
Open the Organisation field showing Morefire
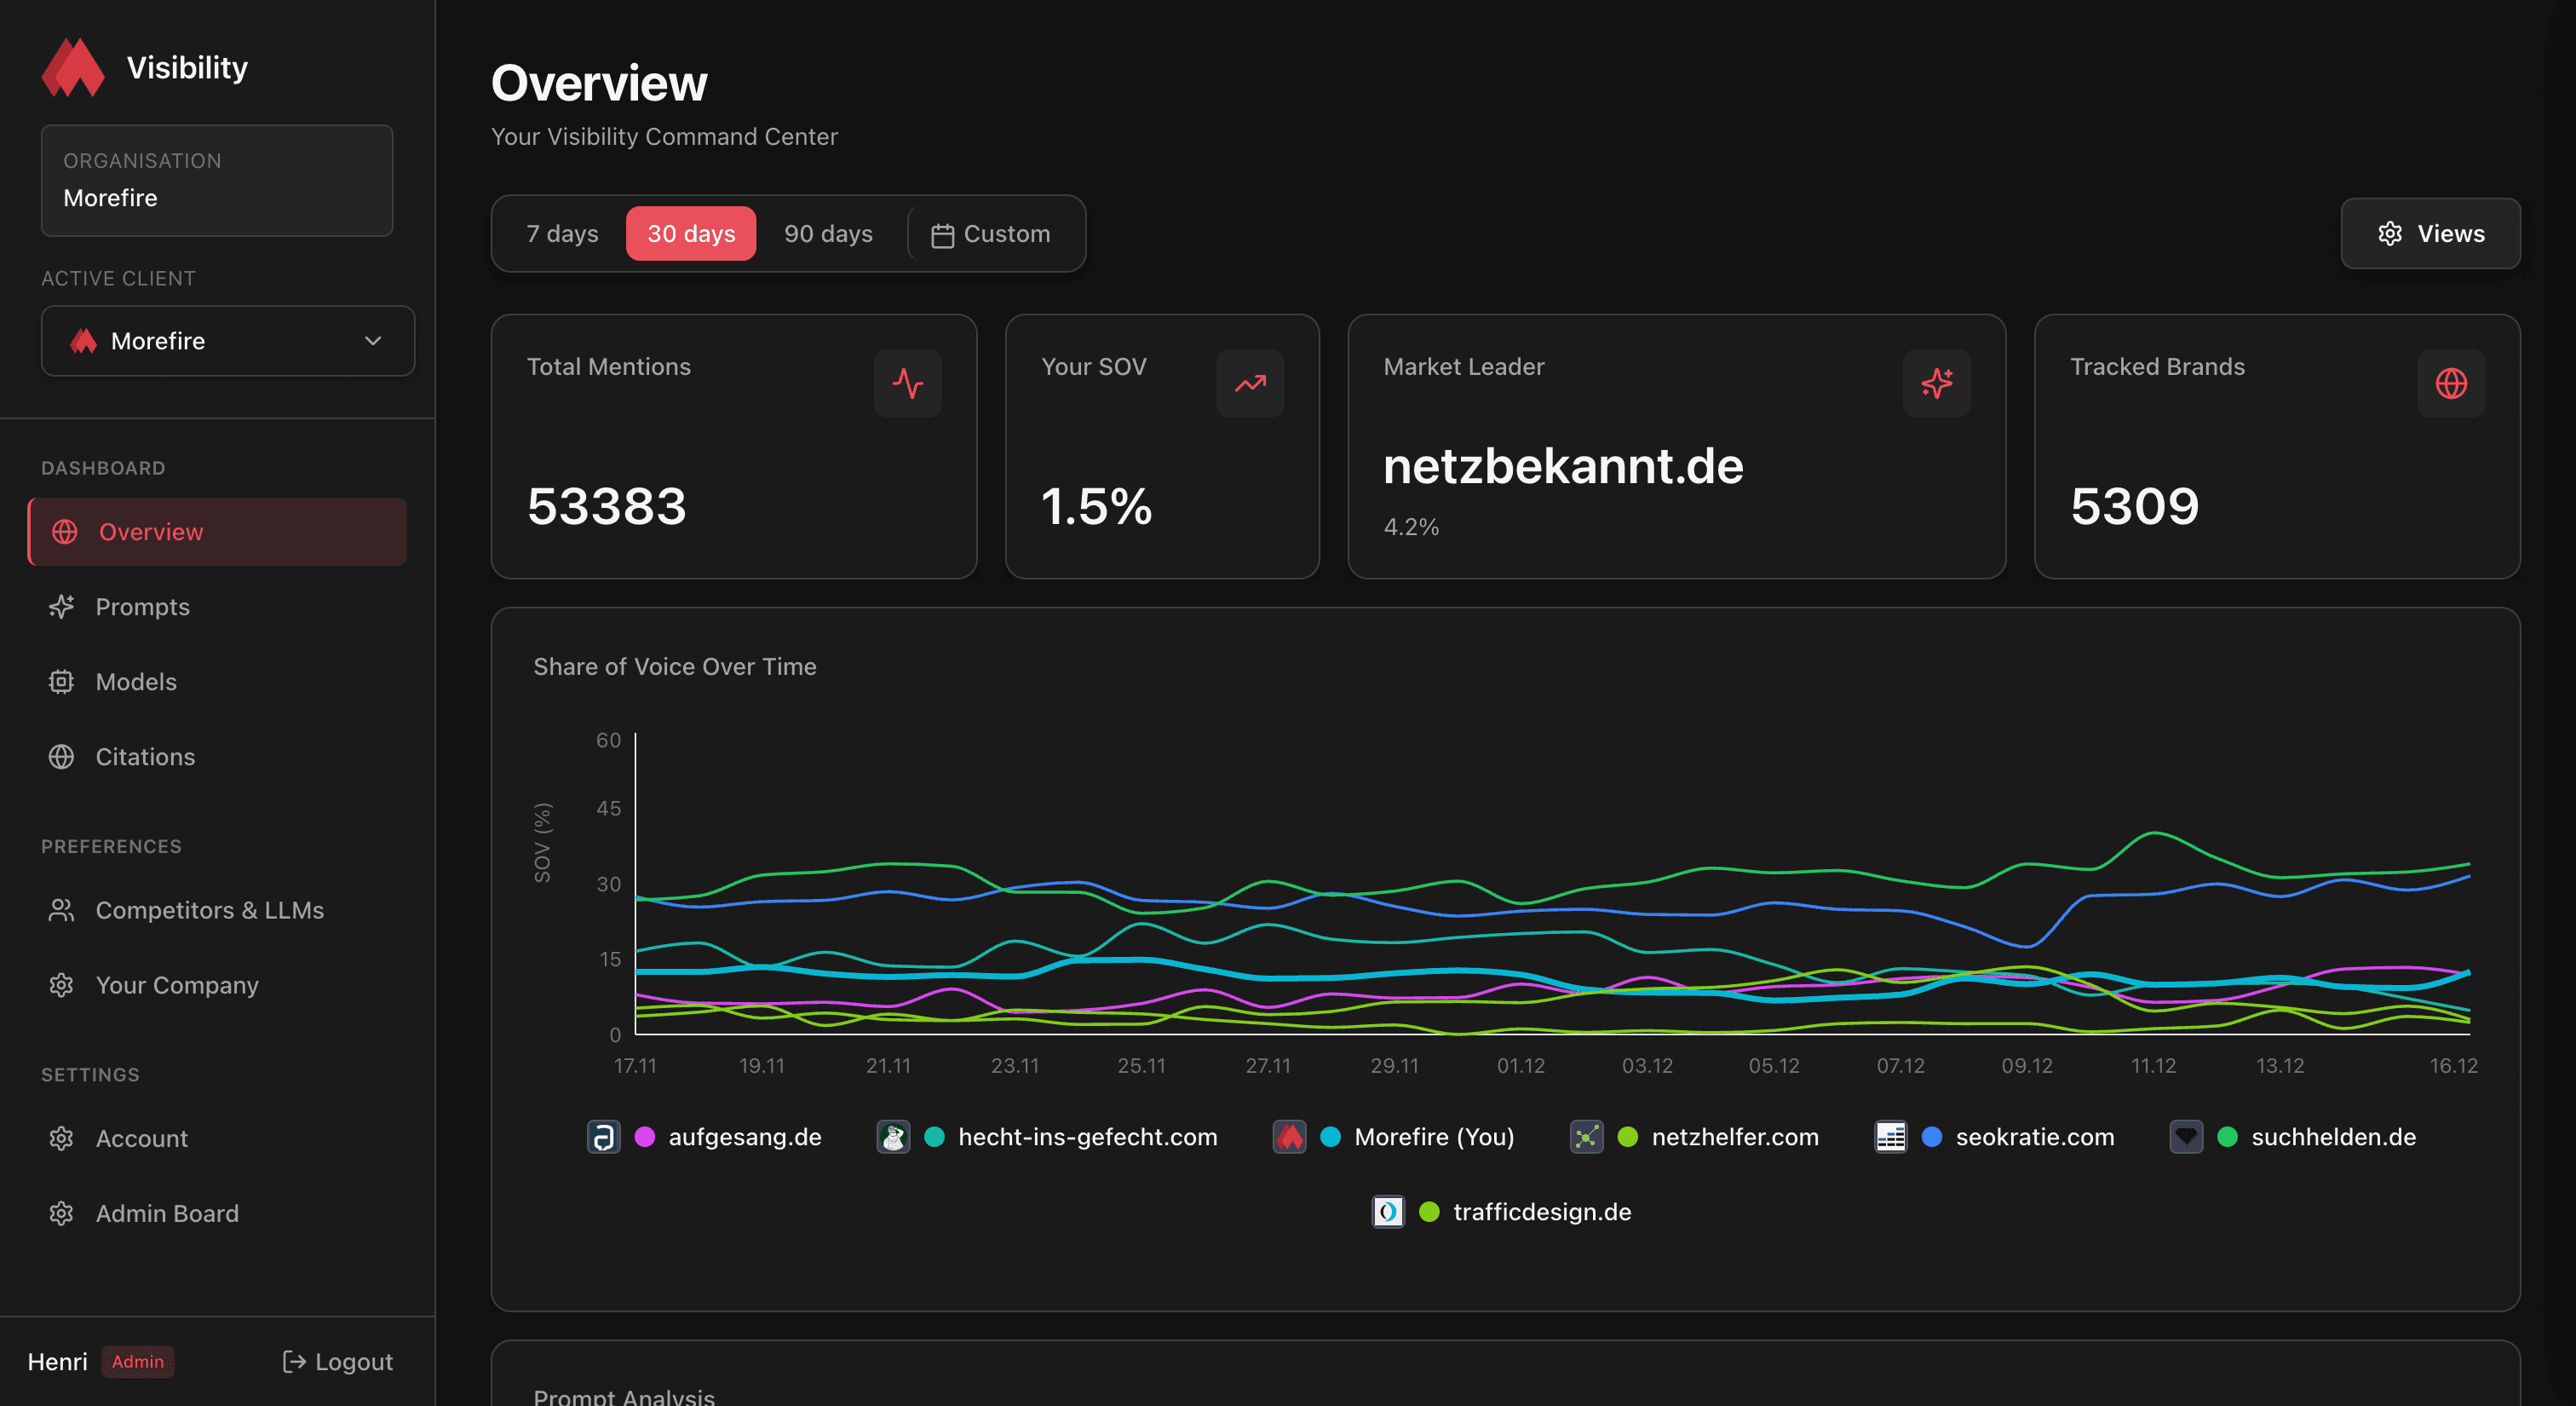pyautogui.click(x=216, y=181)
